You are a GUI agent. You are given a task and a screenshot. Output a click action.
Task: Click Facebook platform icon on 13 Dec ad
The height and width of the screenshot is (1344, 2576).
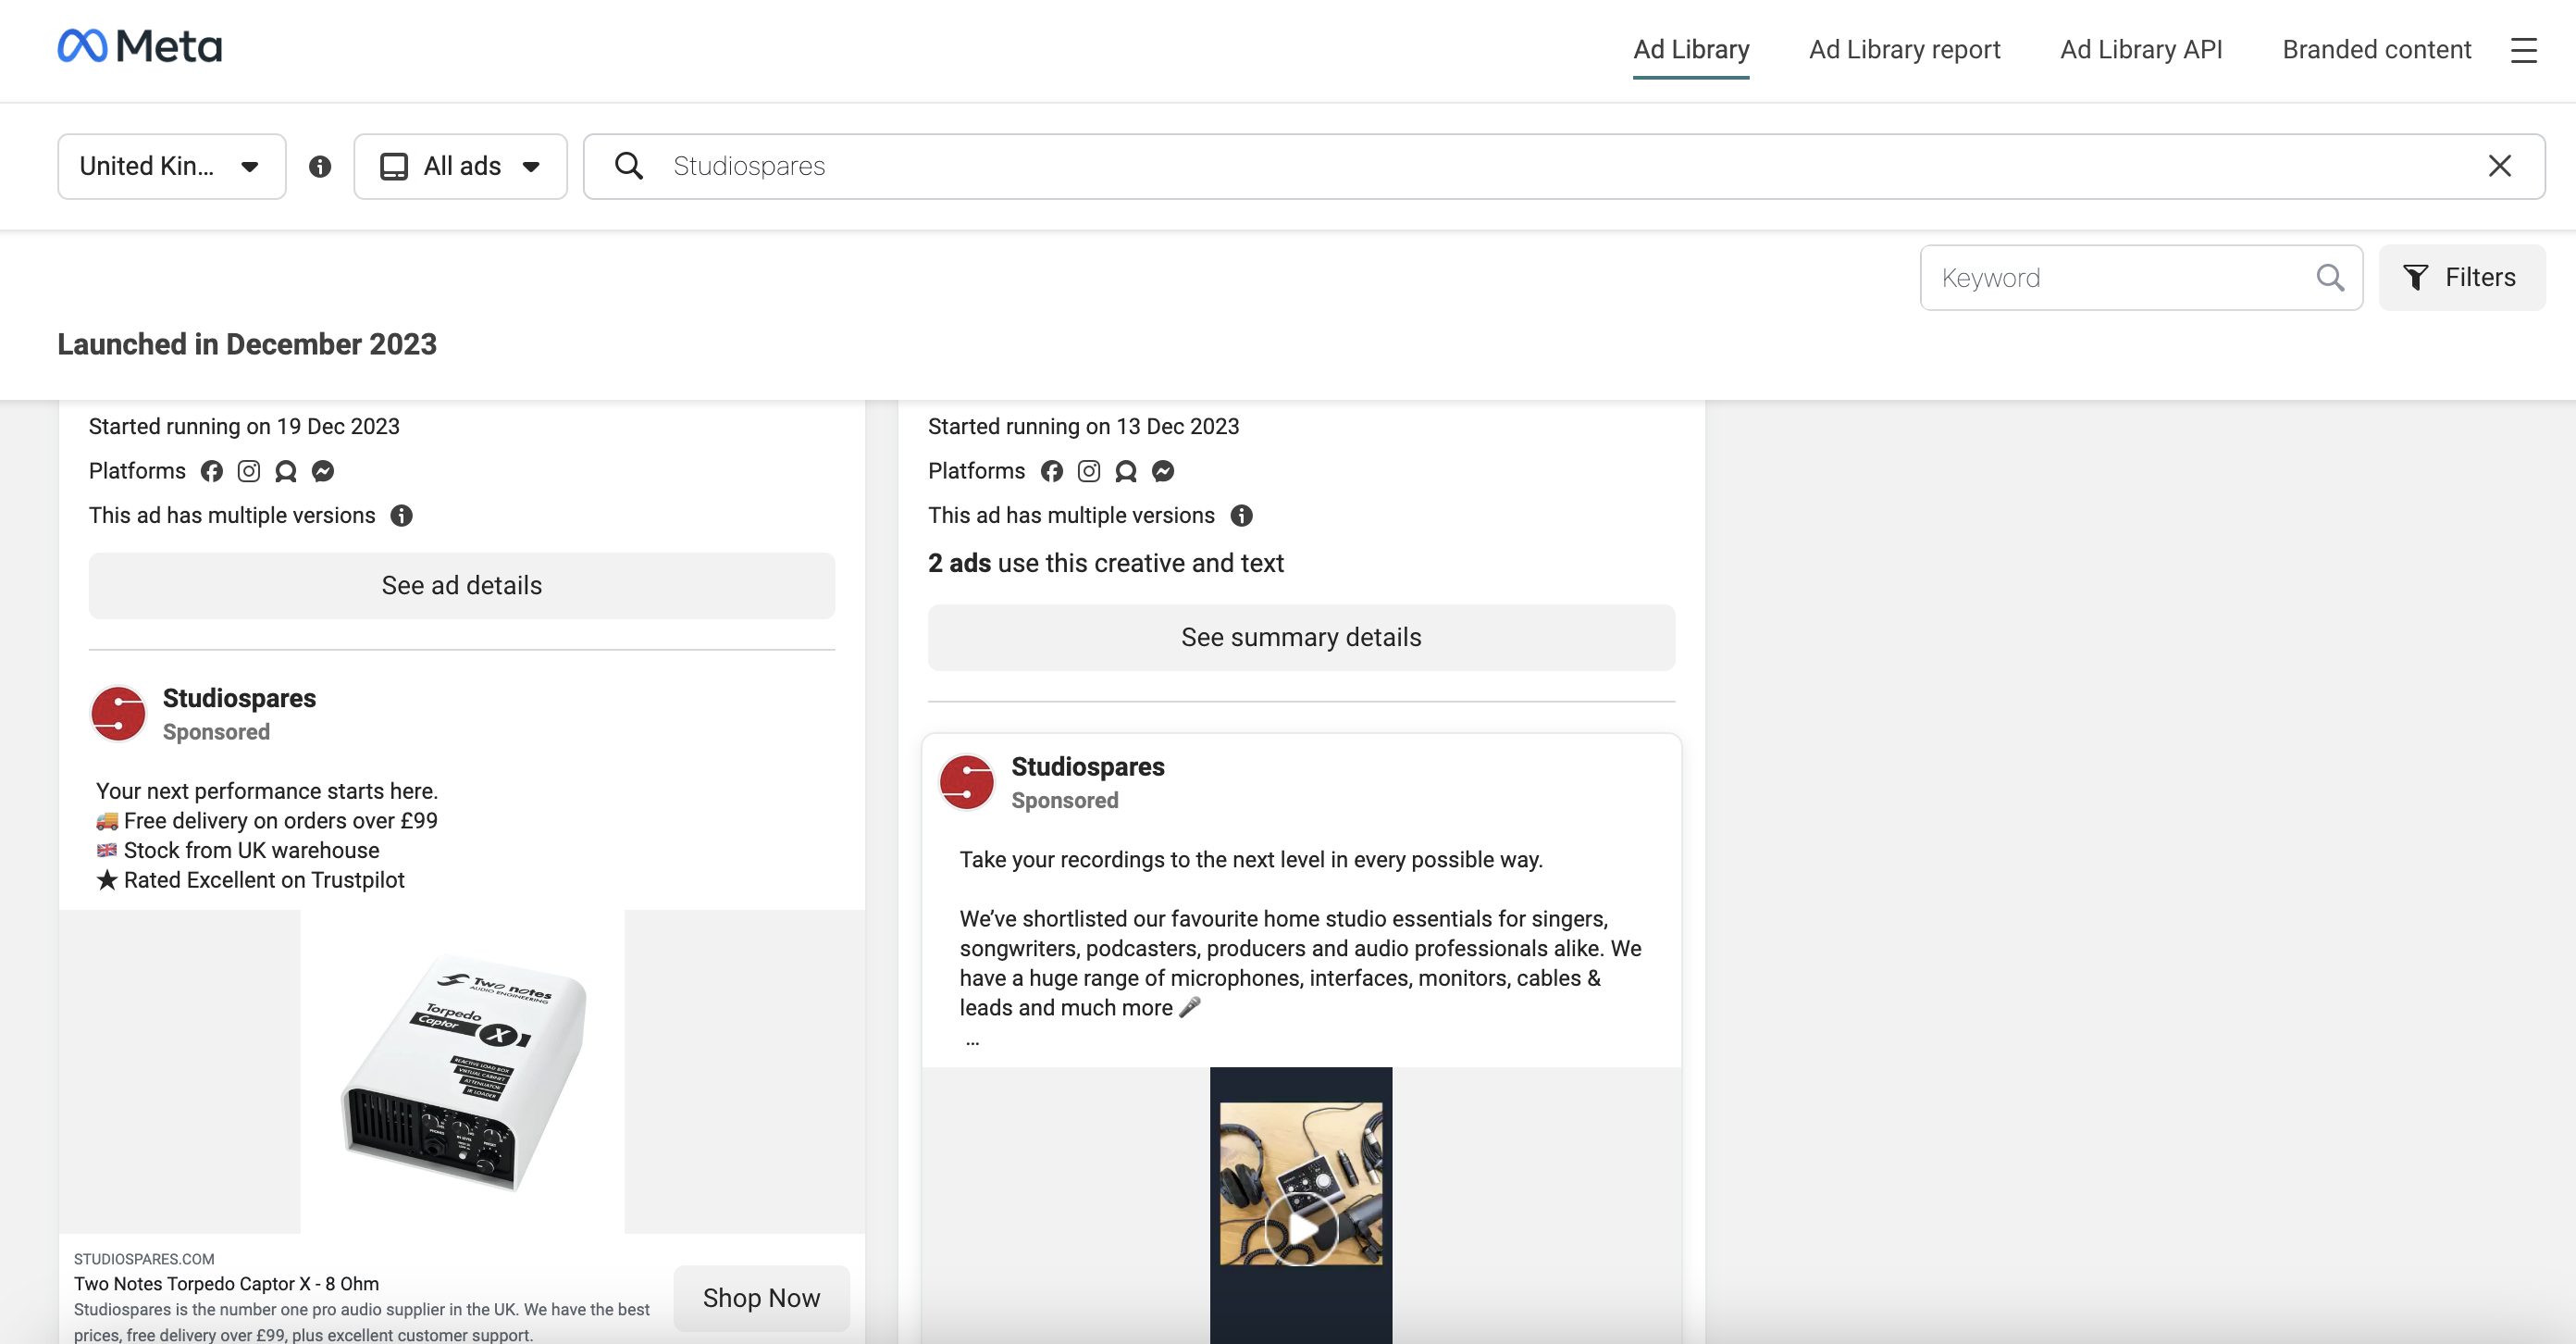click(1052, 471)
